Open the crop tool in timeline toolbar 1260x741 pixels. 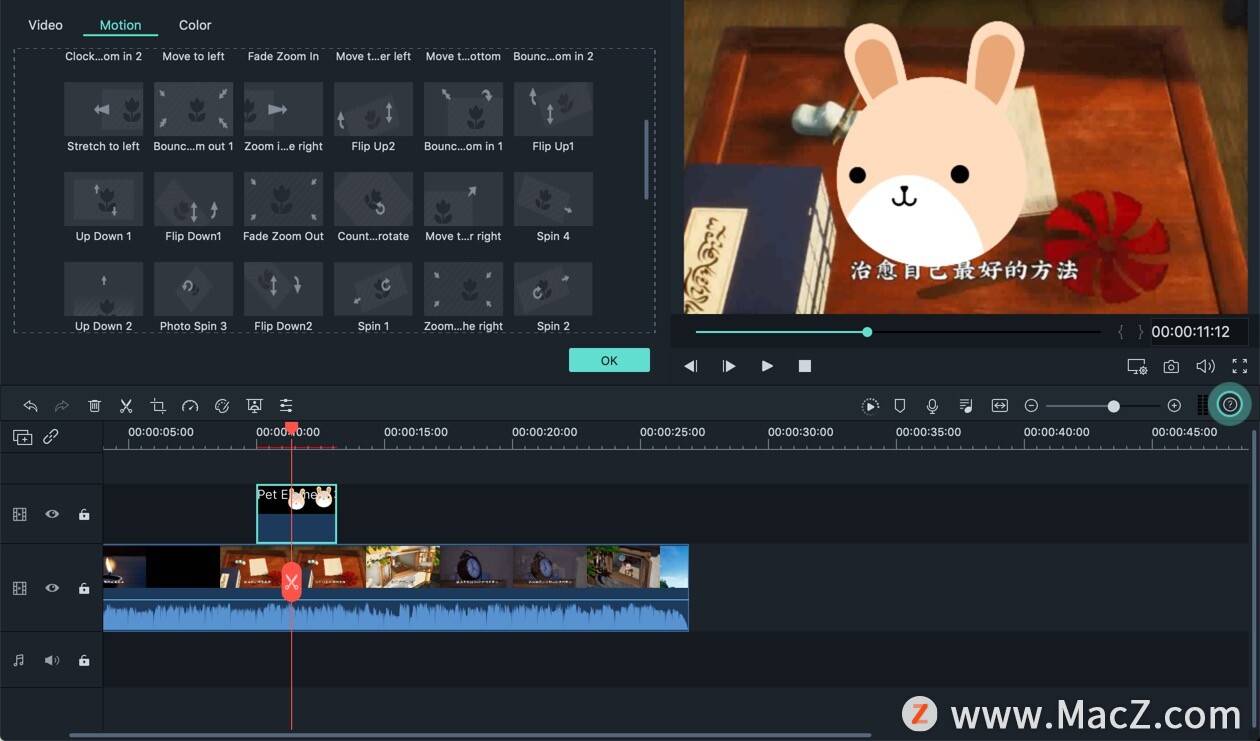pos(158,405)
